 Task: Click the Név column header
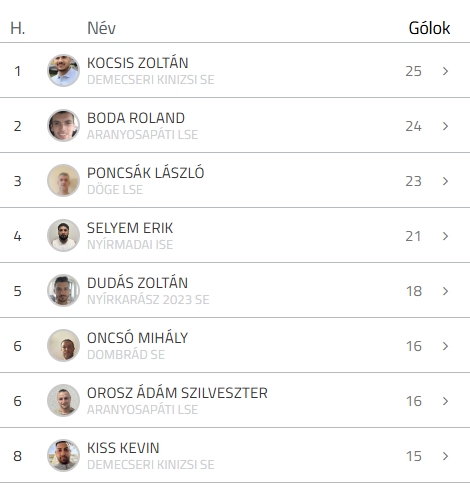click(x=101, y=28)
